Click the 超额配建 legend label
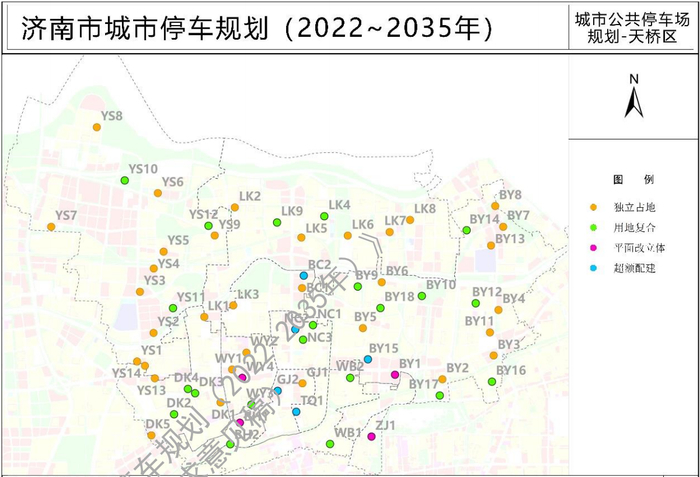The height and width of the screenshot is (477, 700). click(634, 268)
